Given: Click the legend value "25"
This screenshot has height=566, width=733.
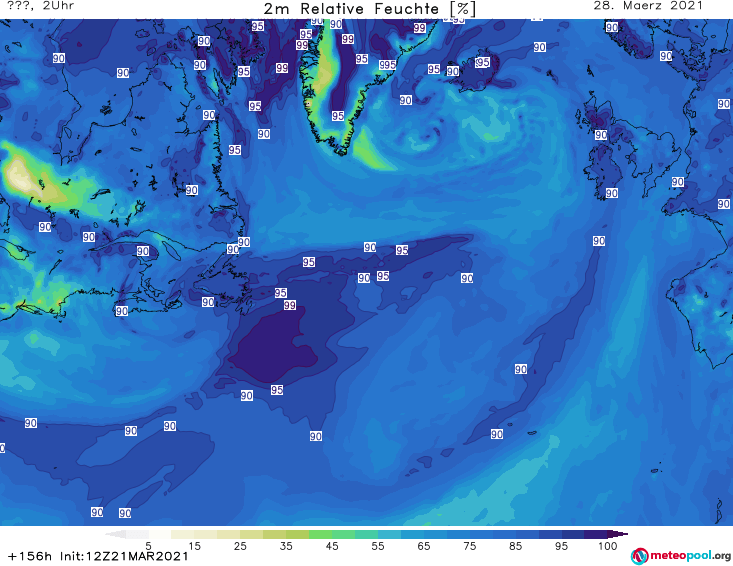Looking at the screenshot, I should 240,546.
